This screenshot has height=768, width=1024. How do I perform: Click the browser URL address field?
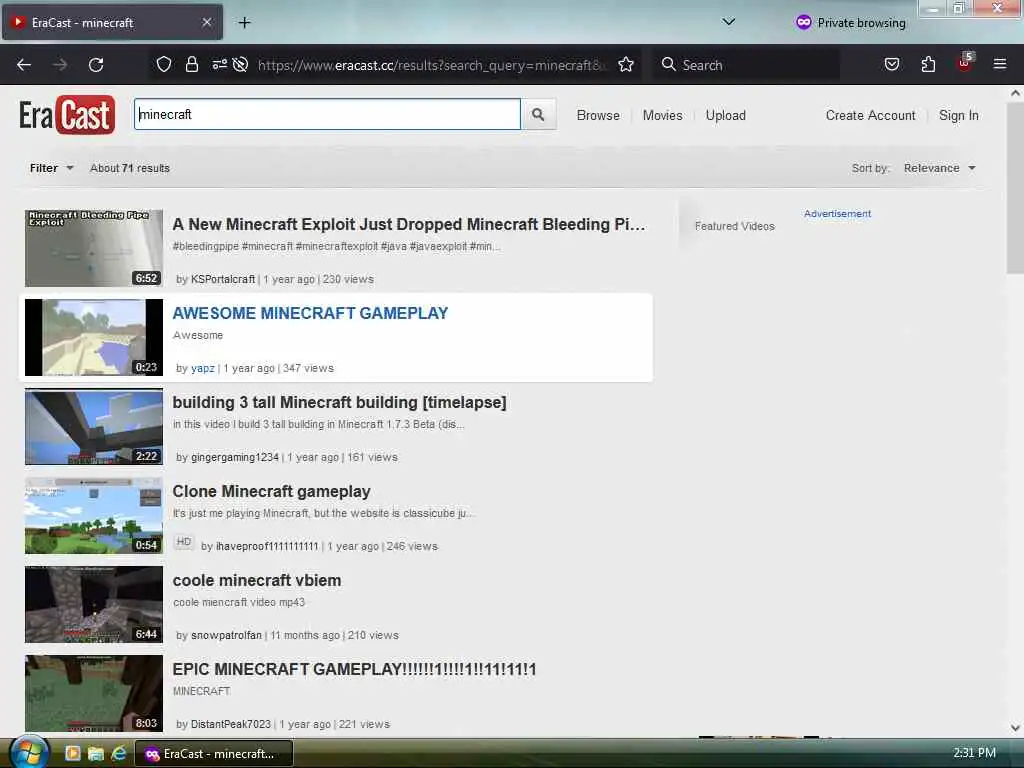click(x=432, y=65)
